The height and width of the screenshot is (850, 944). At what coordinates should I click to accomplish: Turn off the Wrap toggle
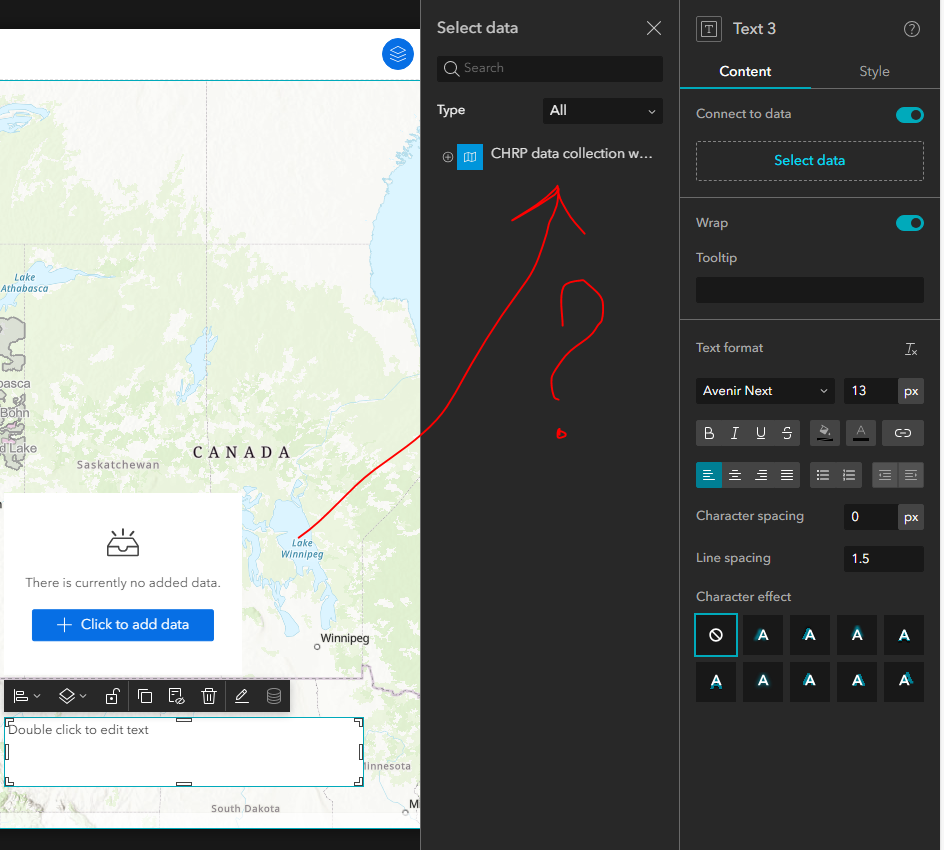pos(909,223)
